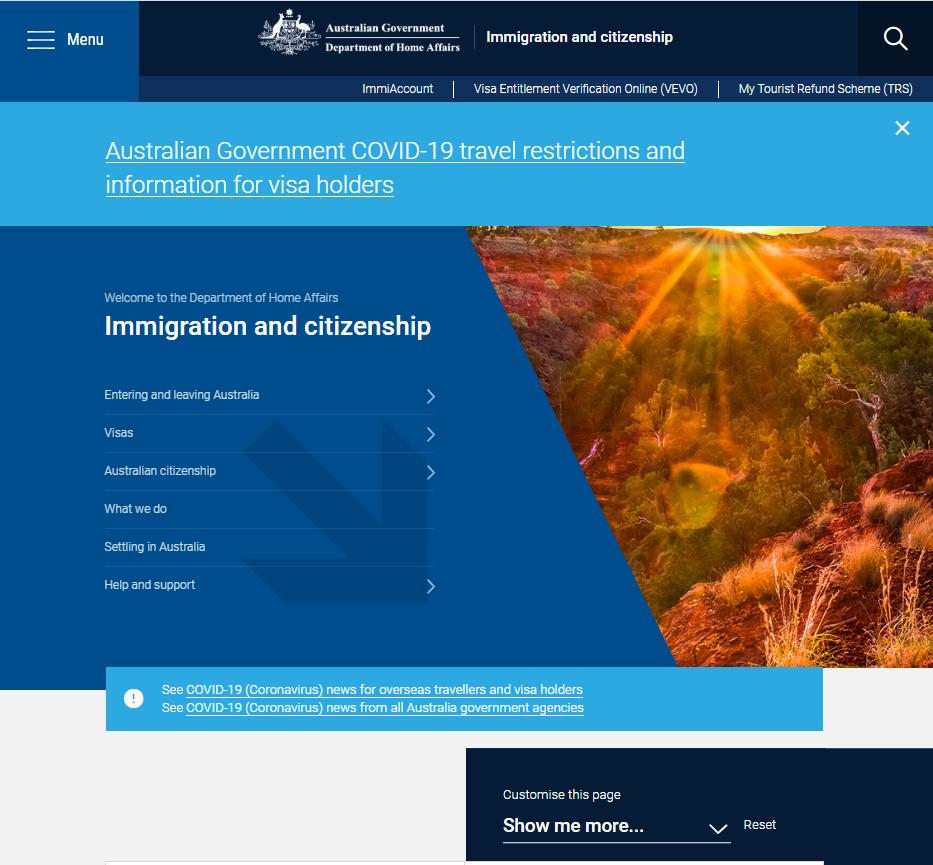Open ImmiAccount link in header
Image resolution: width=933 pixels, height=865 pixels.
coord(397,89)
